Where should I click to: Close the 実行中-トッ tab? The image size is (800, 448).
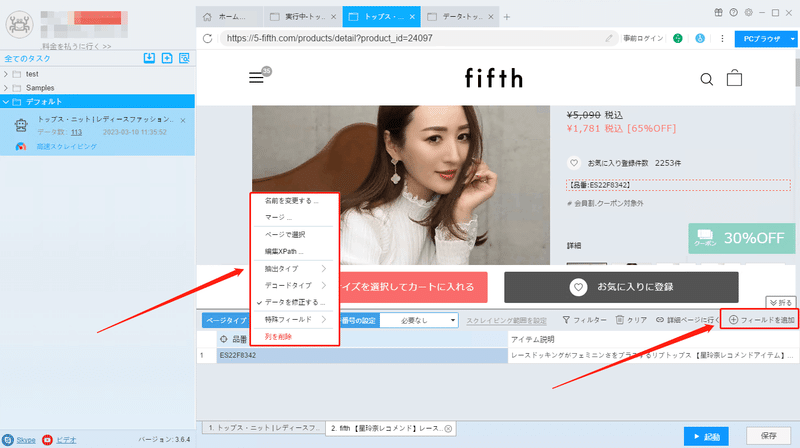[333, 17]
